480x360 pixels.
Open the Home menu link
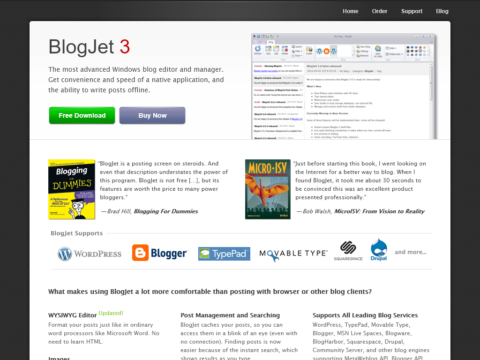[350, 11]
